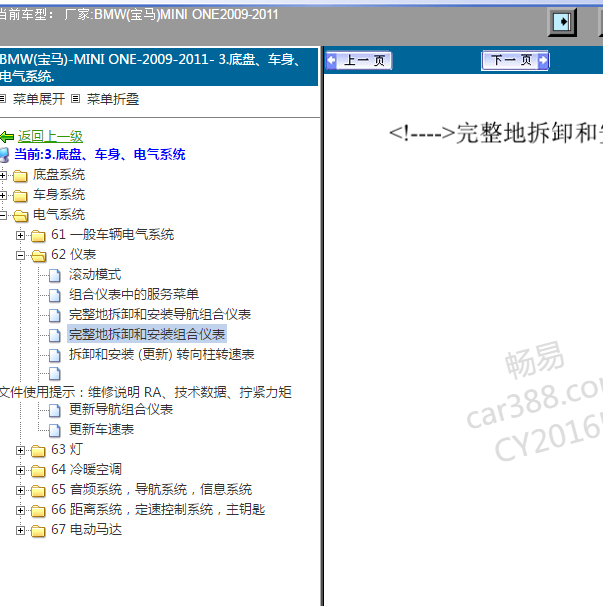The height and width of the screenshot is (606, 603).
Task: Select the 电气系统 folder label
Action: pos(59,214)
